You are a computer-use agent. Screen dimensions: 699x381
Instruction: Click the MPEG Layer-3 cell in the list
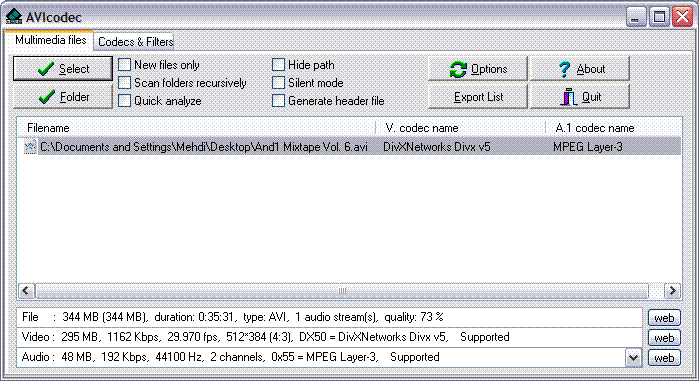click(x=588, y=147)
